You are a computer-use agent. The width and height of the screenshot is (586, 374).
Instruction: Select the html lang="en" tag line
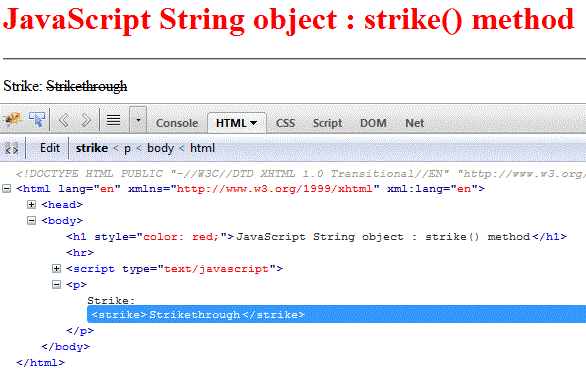tap(250, 189)
